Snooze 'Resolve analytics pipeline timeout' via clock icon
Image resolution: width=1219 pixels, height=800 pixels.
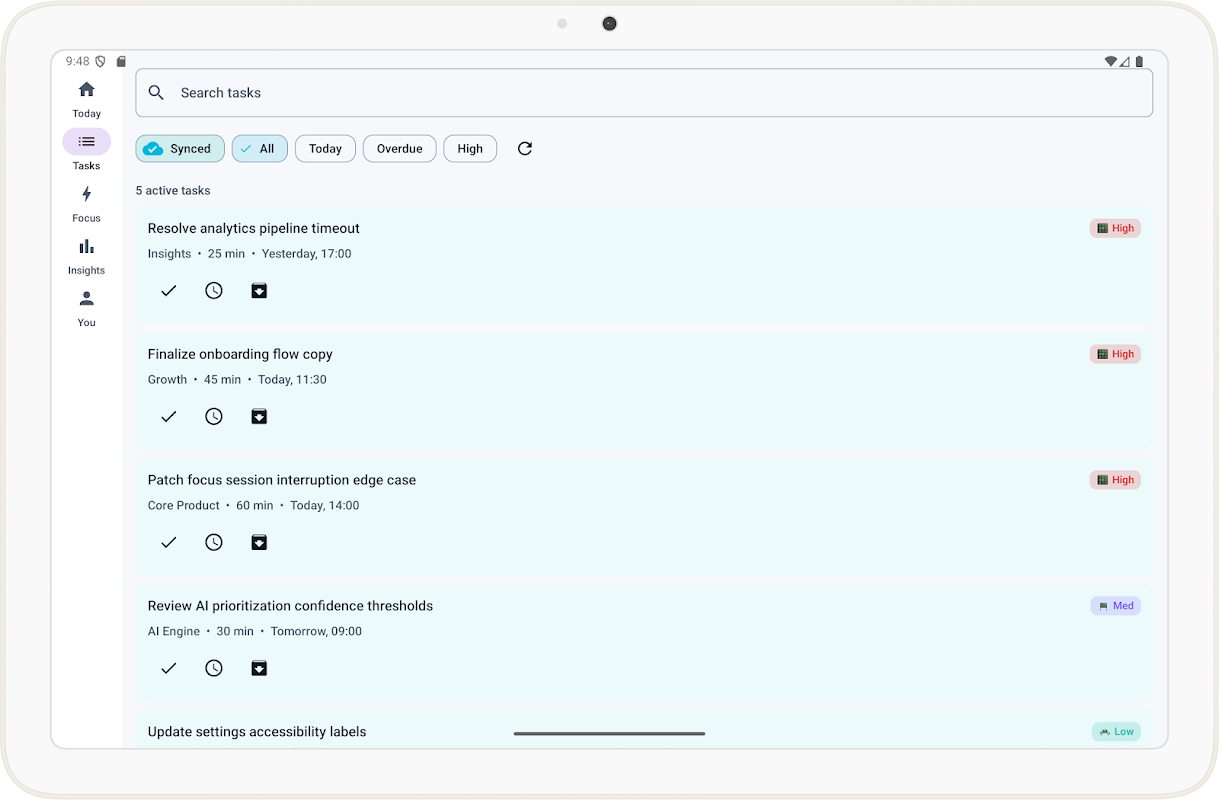pos(214,291)
